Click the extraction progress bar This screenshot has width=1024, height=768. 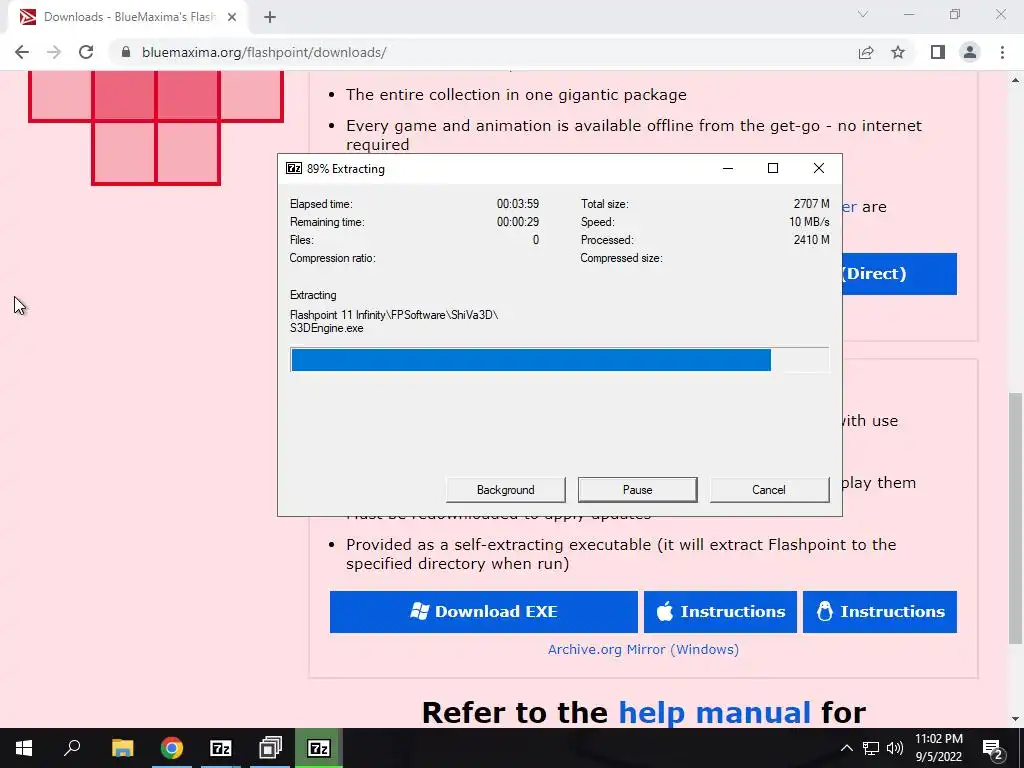pyautogui.click(x=560, y=360)
